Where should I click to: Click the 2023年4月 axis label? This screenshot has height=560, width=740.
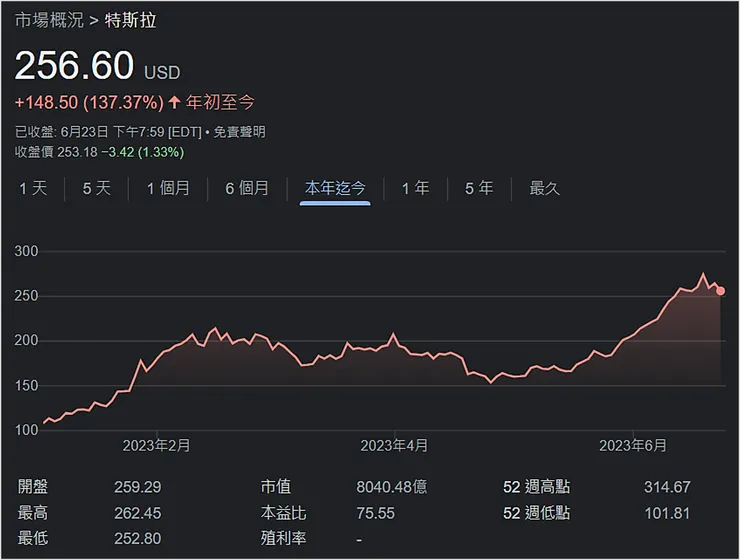click(394, 445)
